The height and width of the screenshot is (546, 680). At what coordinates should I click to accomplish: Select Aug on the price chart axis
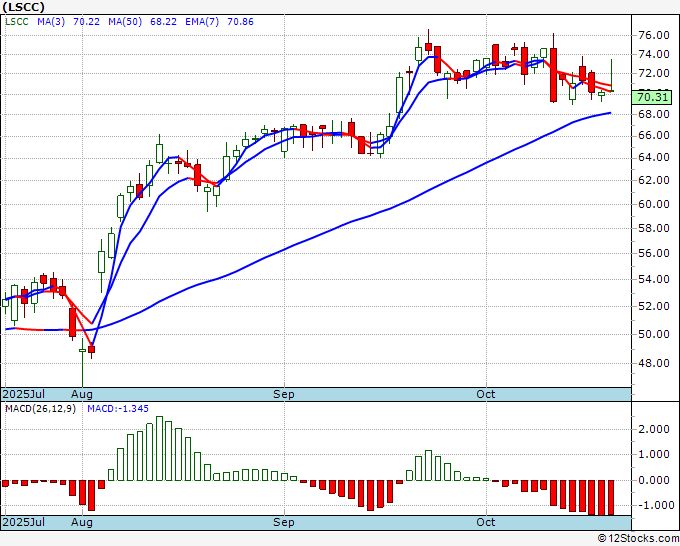click(x=82, y=394)
